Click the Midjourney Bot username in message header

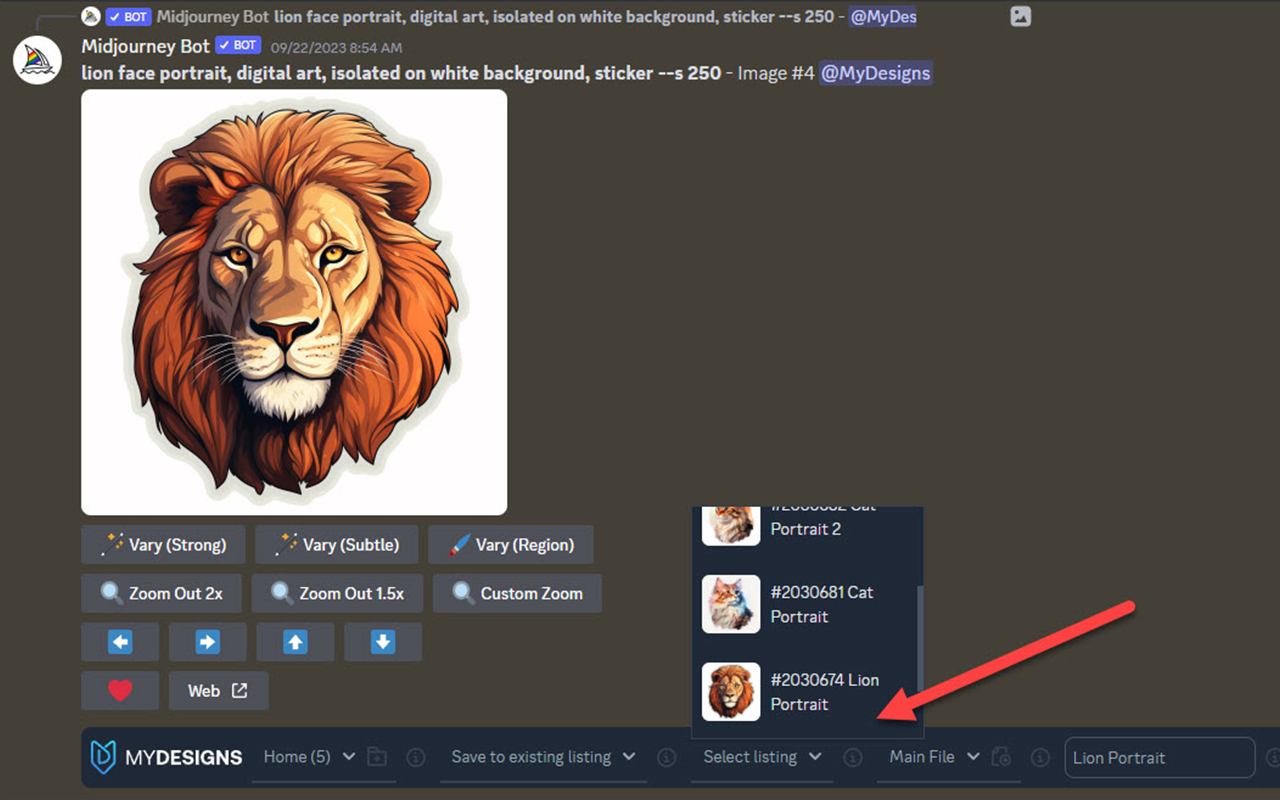146,46
